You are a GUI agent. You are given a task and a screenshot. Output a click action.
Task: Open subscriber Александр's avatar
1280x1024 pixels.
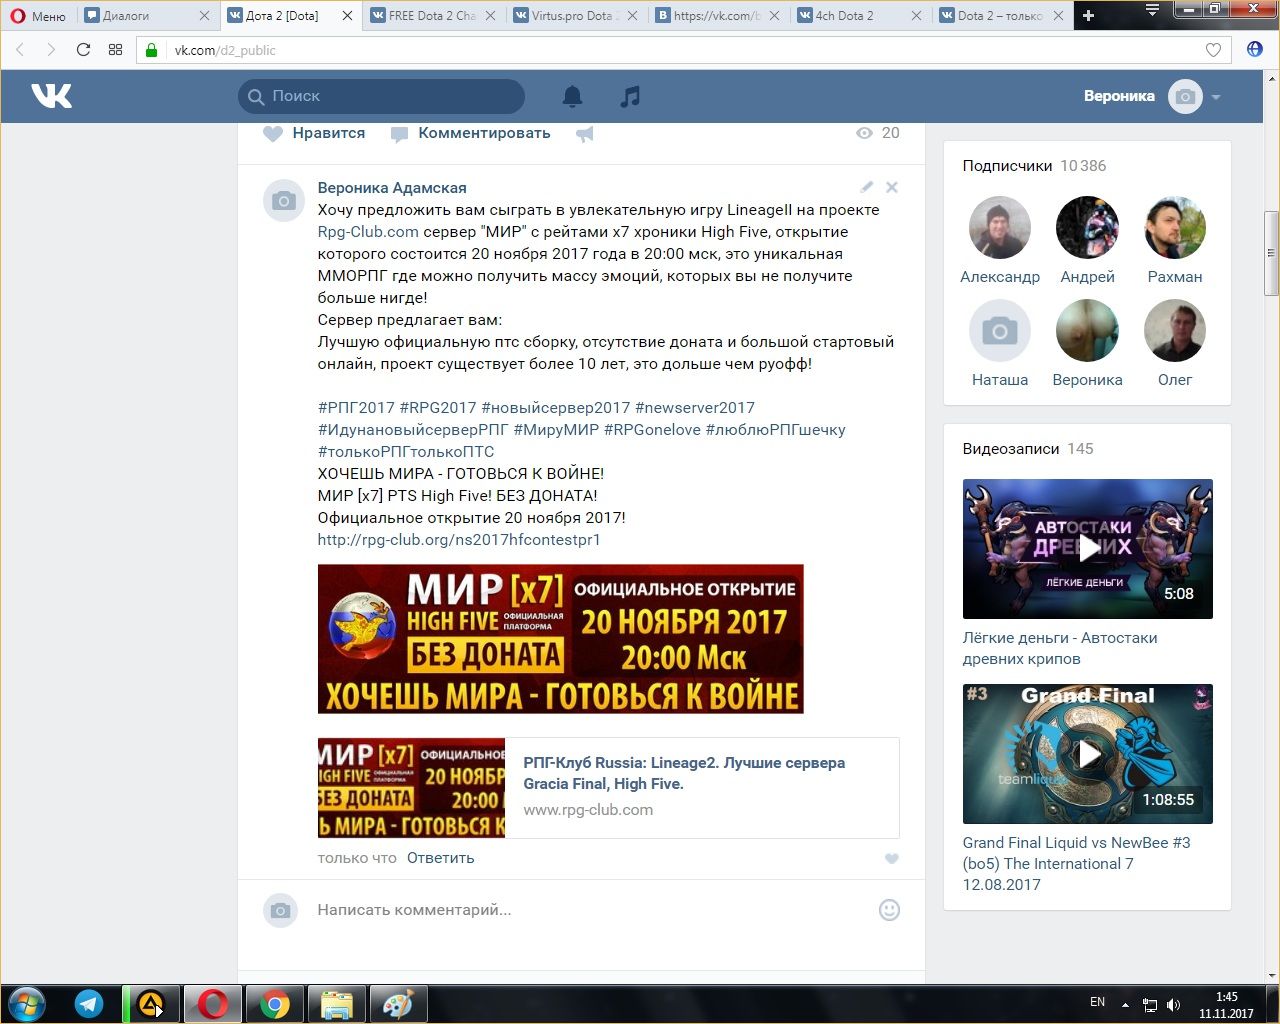pos(1000,228)
